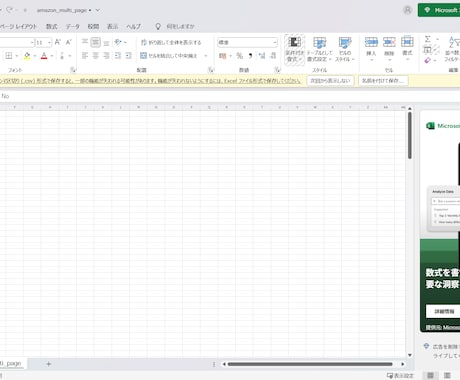Click the vertical scrollbar thumb
The height and width of the screenshot is (380, 460).
tap(410, 135)
